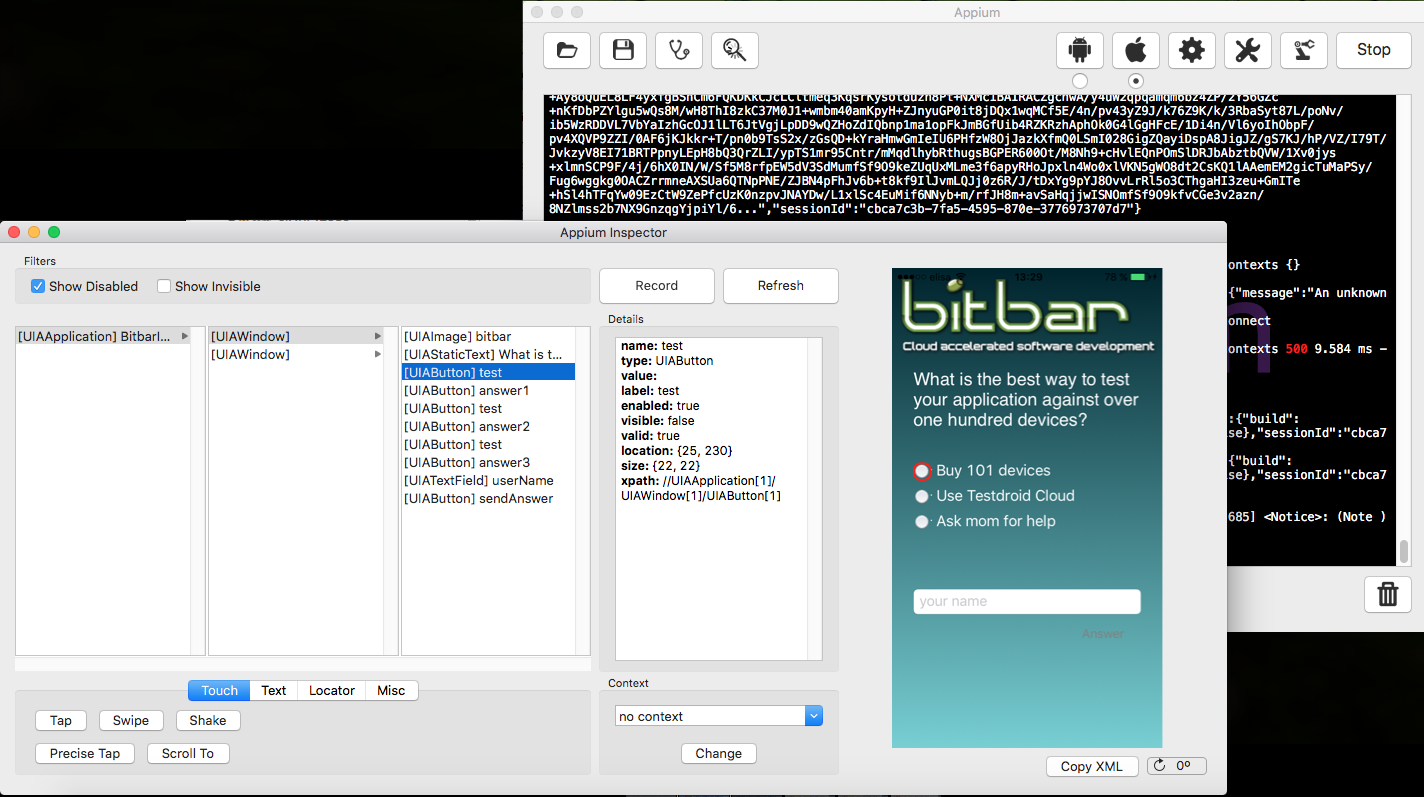Click the Scroll To button
Image resolution: width=1424 pixels, height=797 pixels.
tap(188, 753)
